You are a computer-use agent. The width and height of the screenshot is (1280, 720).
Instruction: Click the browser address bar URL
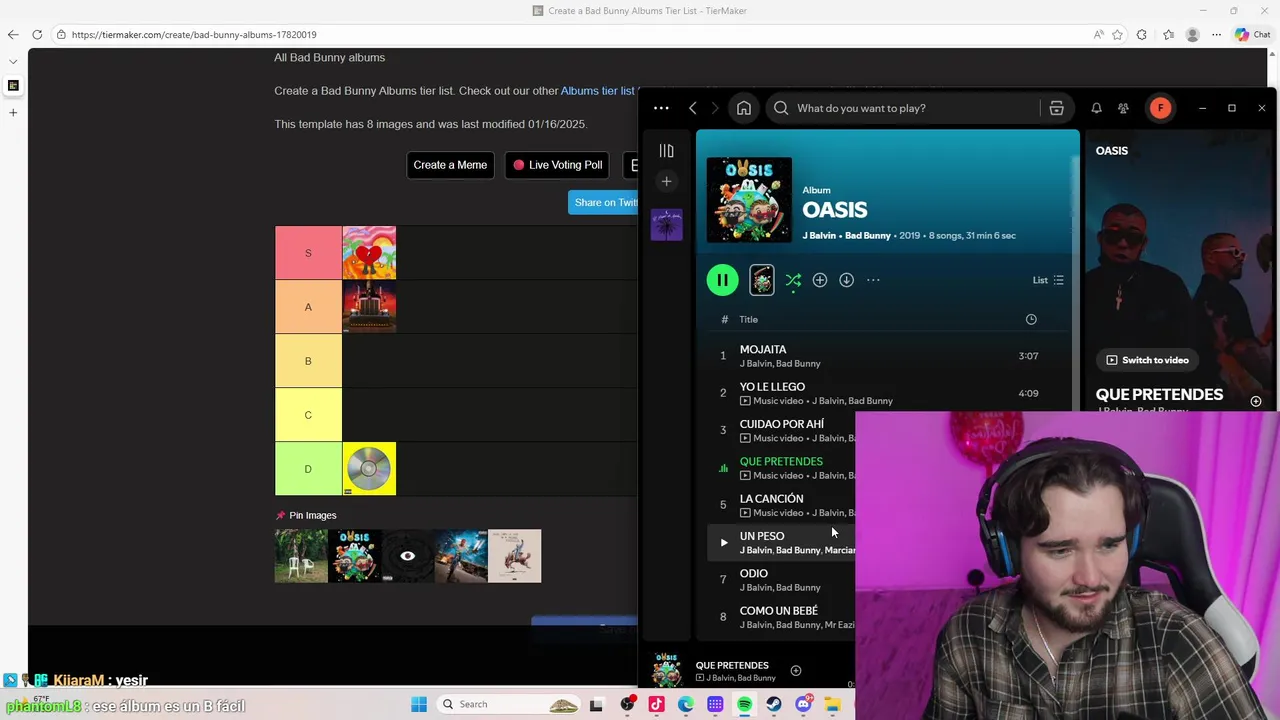(x=194, y=35)
